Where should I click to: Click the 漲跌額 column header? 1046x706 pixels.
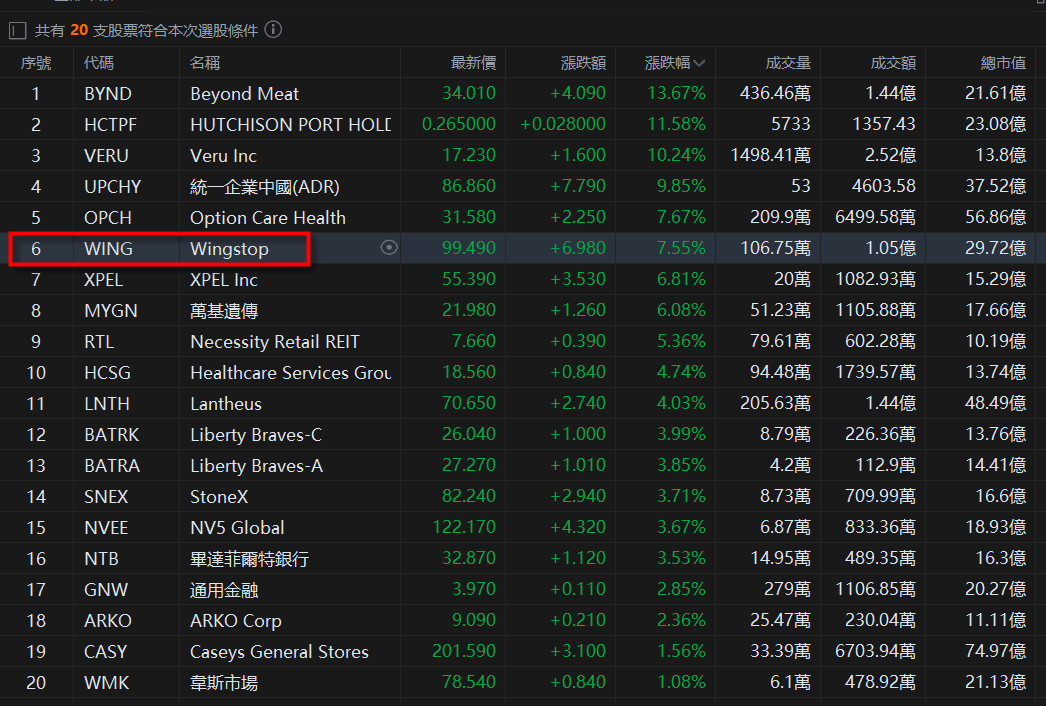click(583, 63)
